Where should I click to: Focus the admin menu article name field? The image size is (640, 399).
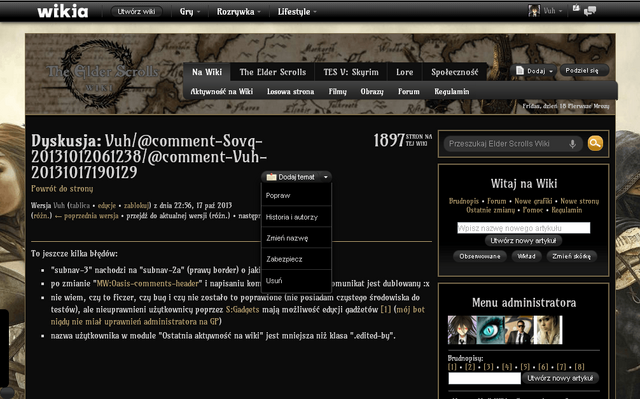484,378
